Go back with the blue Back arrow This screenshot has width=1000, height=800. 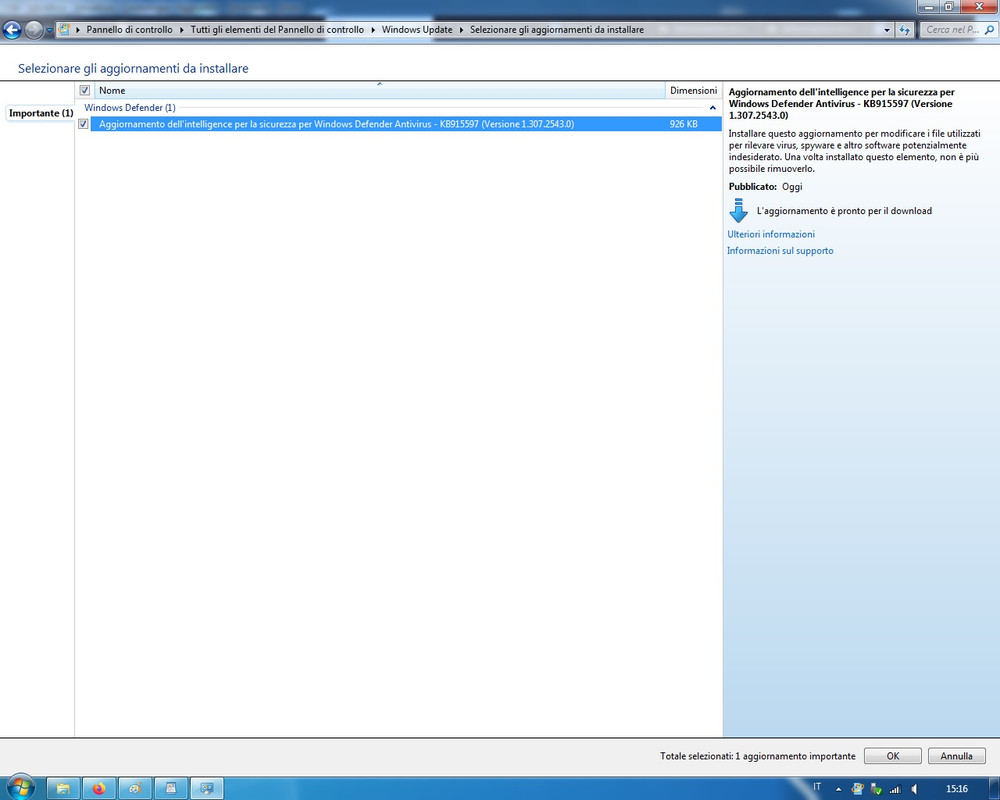pos(12,29)
